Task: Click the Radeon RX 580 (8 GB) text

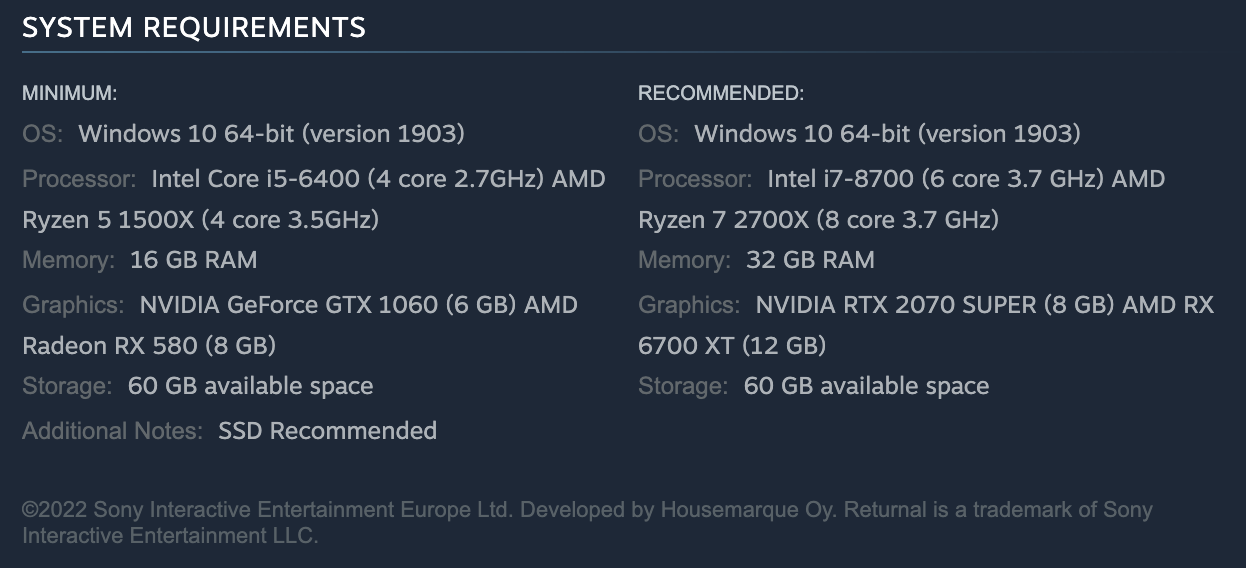Action: (149, 345)
